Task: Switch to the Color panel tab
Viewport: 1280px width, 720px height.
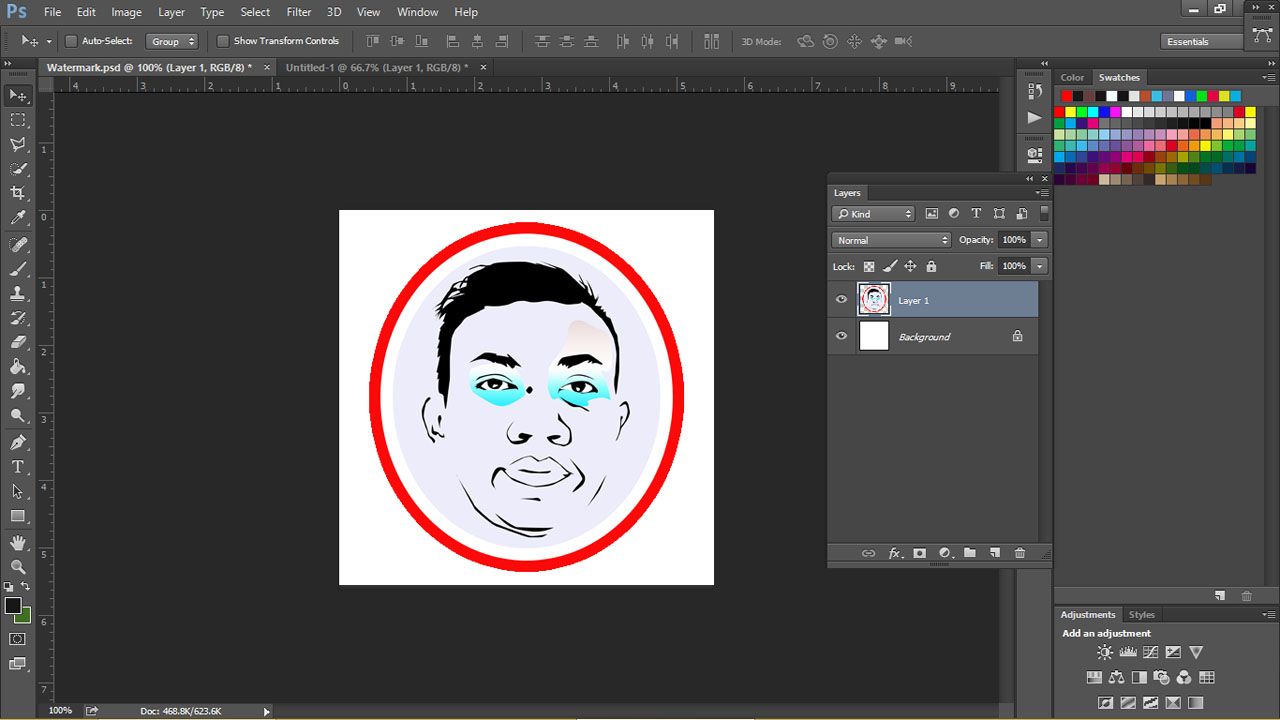Action: [x=1072, y=77]
